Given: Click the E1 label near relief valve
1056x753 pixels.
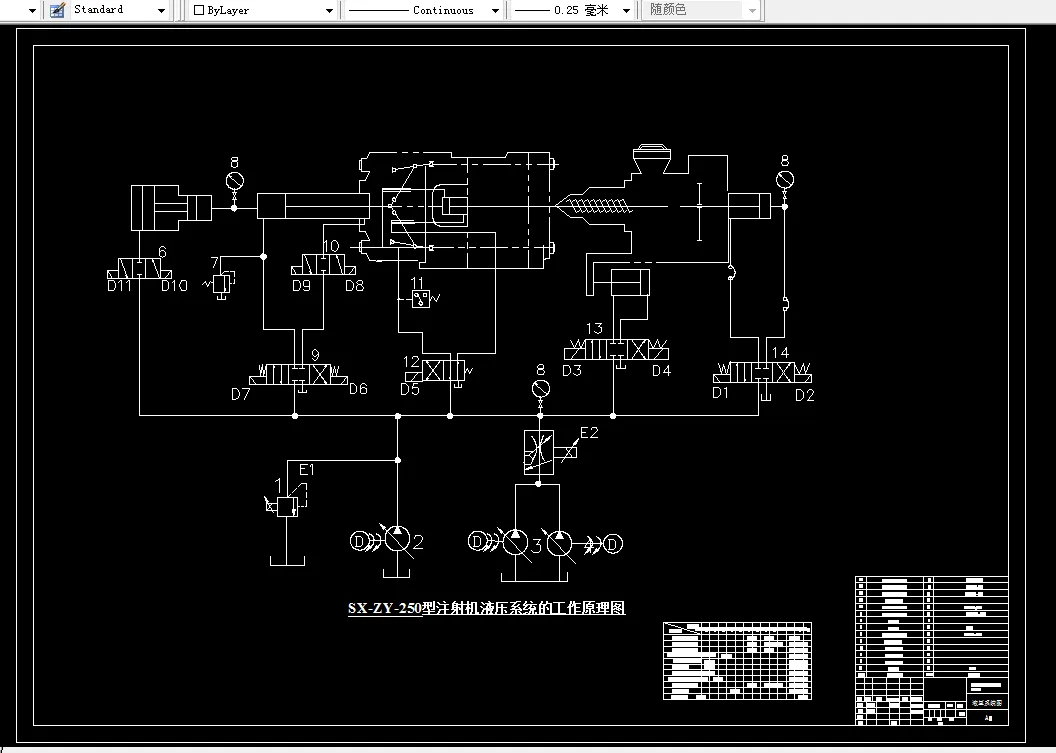Looking at the screenshot, I should (306, 469).
